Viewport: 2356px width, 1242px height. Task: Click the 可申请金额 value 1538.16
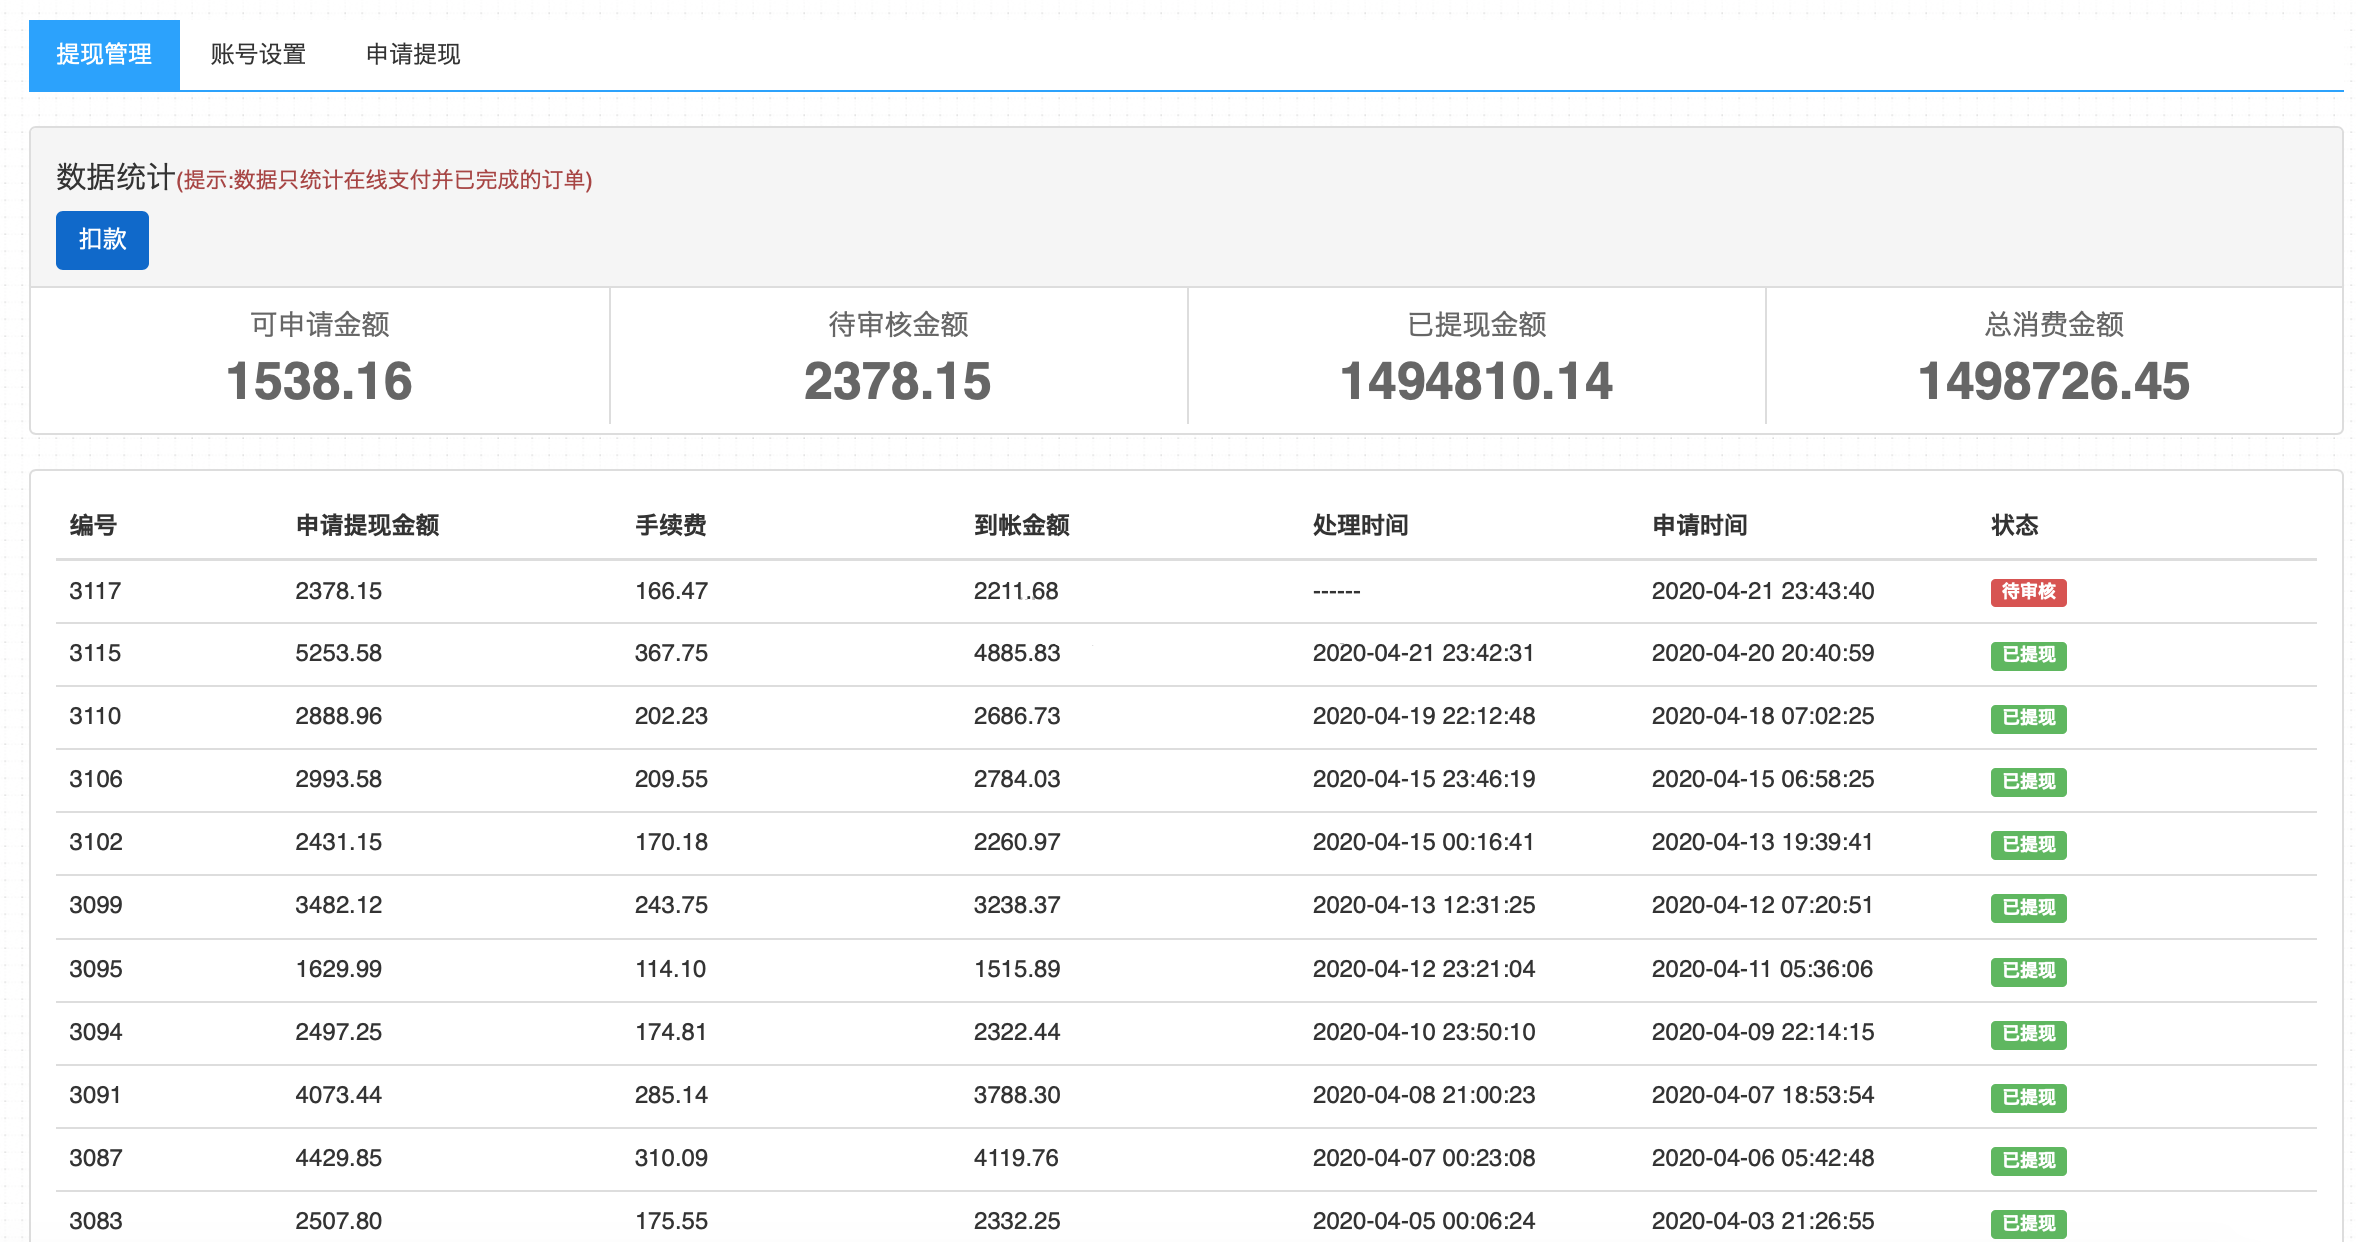(319, 381)
